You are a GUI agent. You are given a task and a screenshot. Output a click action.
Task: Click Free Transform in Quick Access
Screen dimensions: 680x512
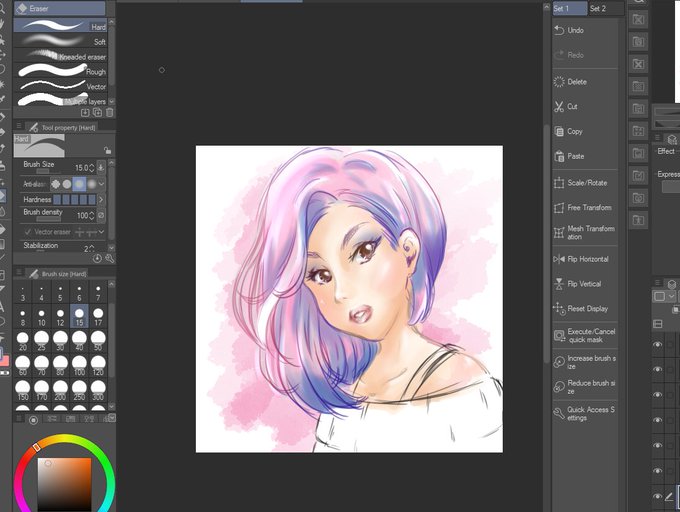[x=585, y=208]
